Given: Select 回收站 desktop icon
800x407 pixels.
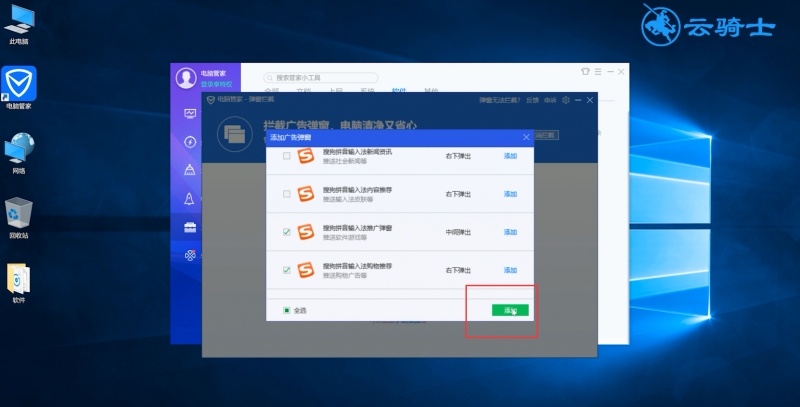Looking at the screenshot, I should tap(19, 218).
